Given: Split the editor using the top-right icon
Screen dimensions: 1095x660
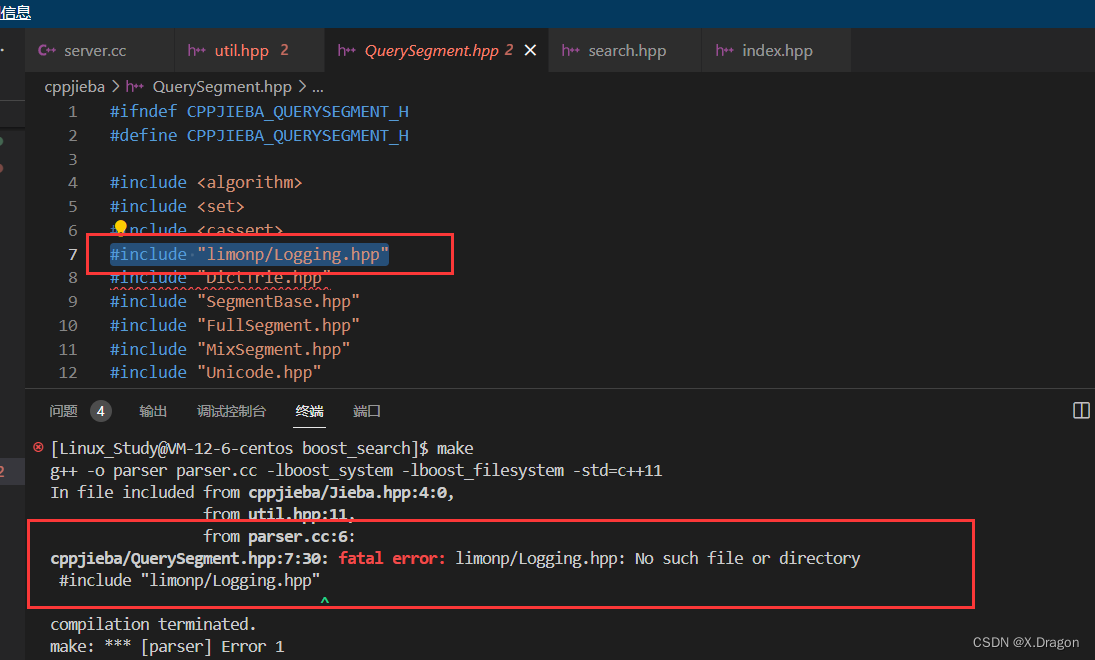Looking at the screenshot, I should [x=1081, y=410].
